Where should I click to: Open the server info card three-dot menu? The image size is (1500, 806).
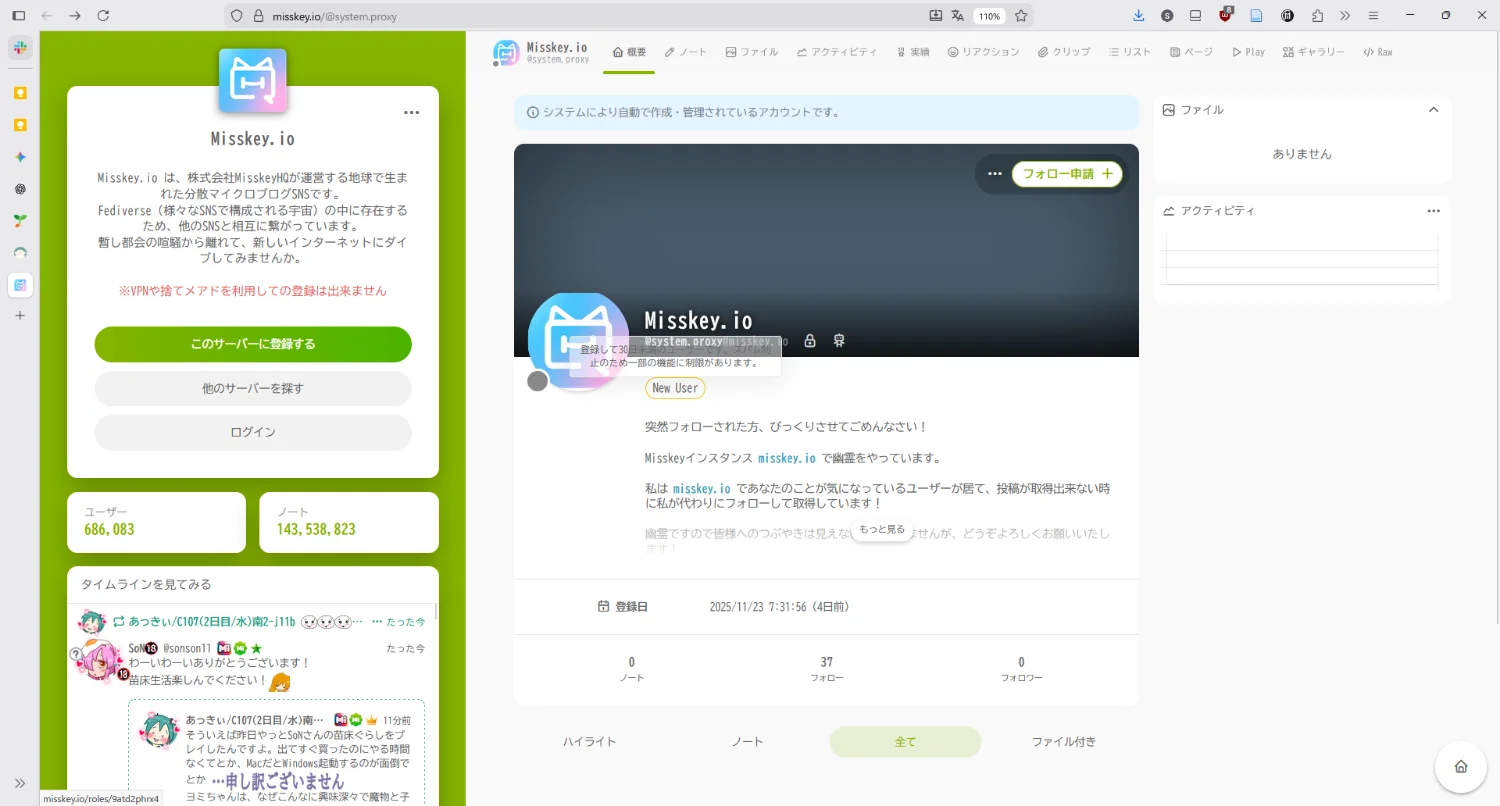click(411, 113)
